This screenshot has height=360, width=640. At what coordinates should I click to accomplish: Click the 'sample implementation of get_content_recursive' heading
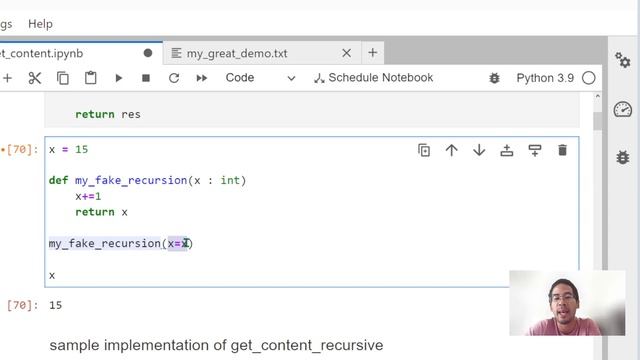click(216, 345)
